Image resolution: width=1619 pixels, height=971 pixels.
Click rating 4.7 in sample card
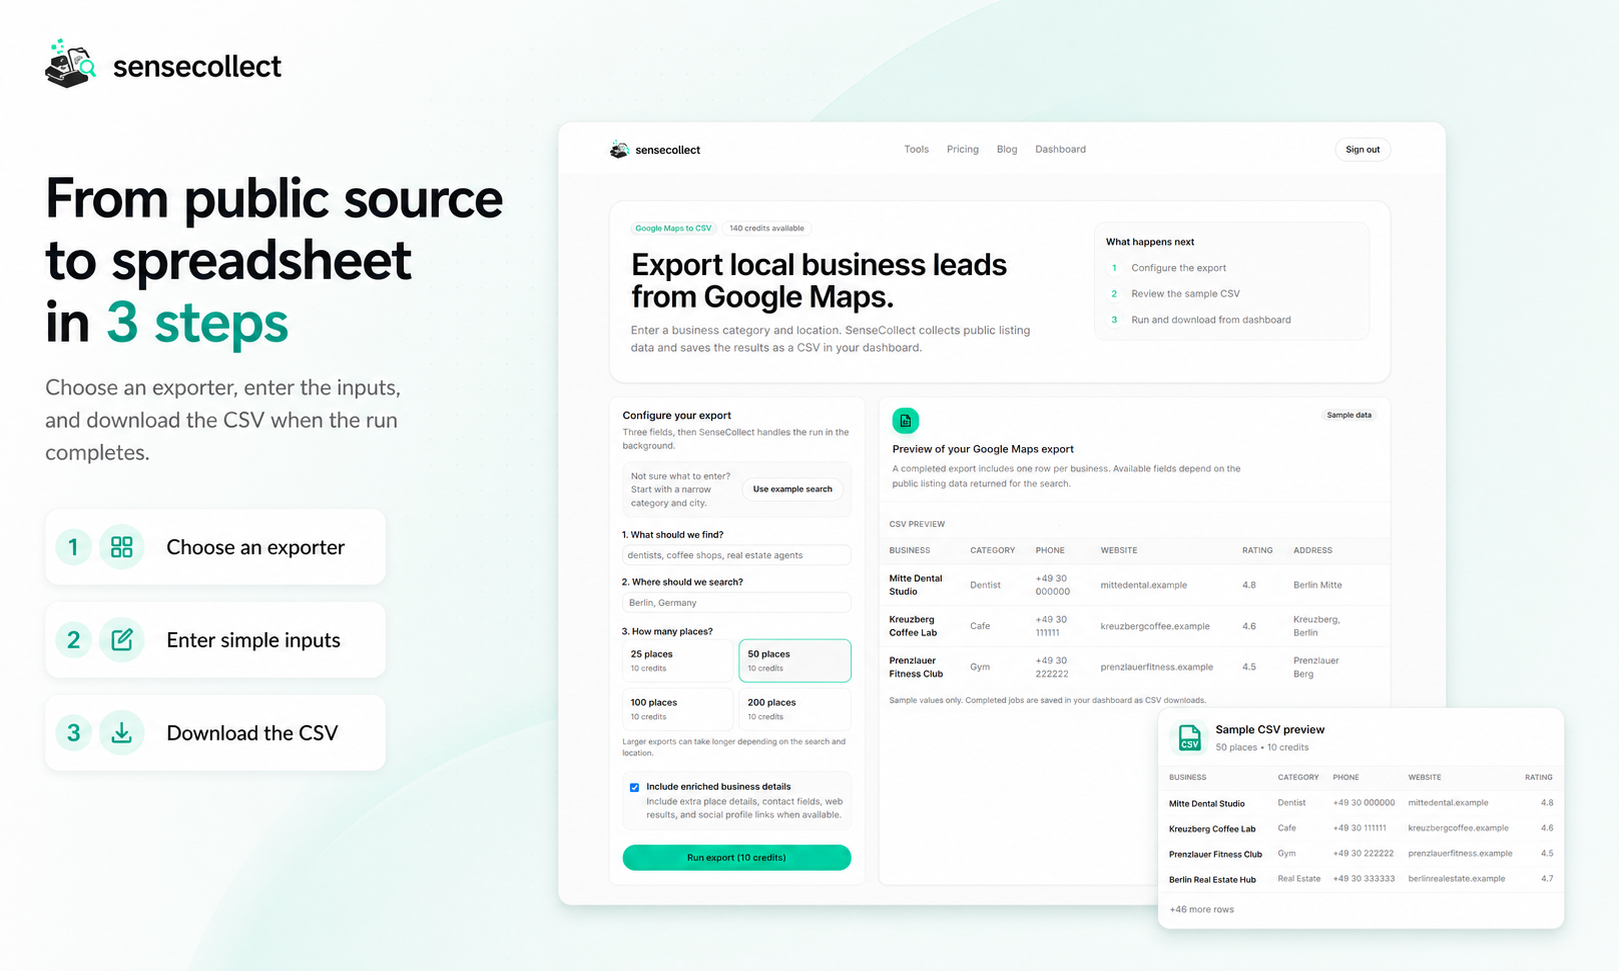(x=1547, y=879)
